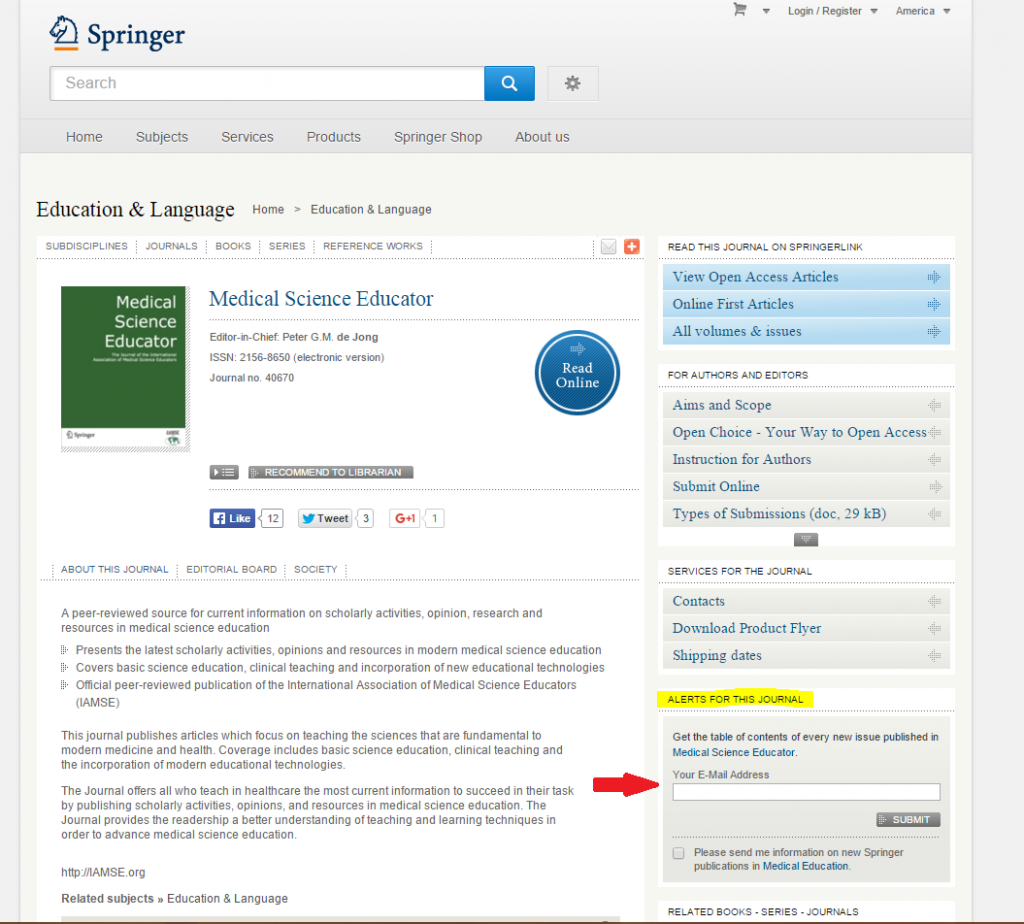Click the Read Online round button
This screenshot has width=1024, height=924.
pos(577,373)
